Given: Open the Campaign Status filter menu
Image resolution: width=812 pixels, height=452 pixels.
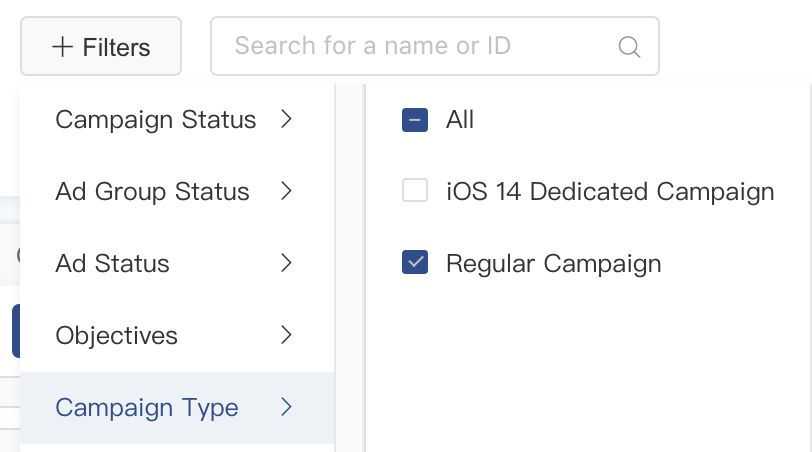Looking at the screenshot, I should [177, 120].
